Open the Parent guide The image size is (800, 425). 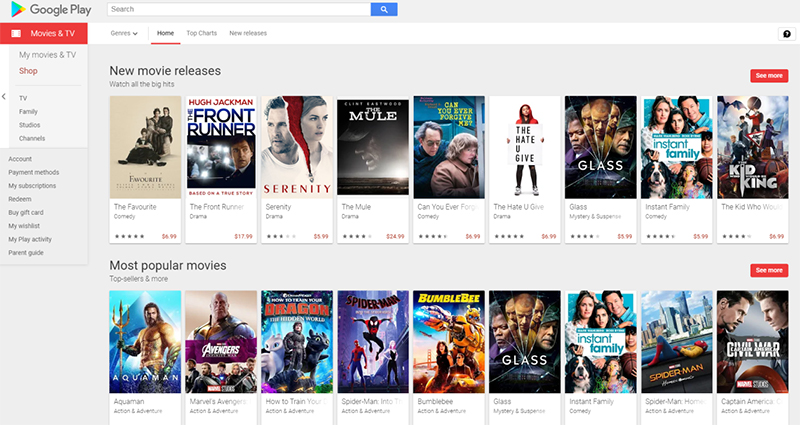tap(26, 253)
